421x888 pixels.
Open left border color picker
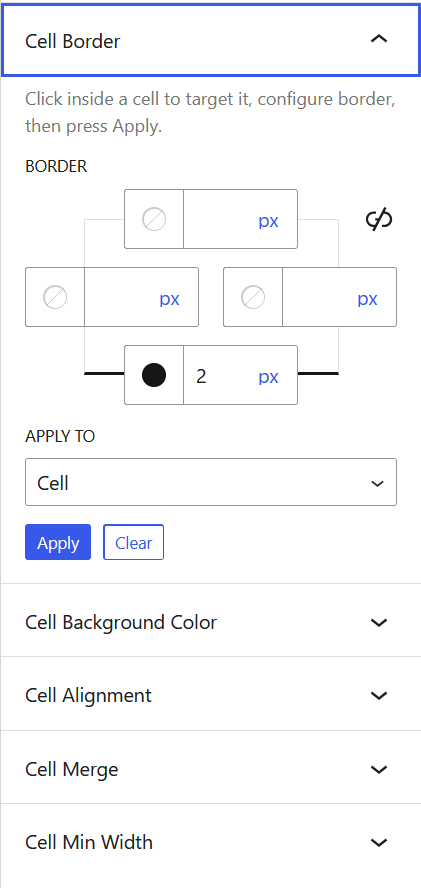[55, 297]
